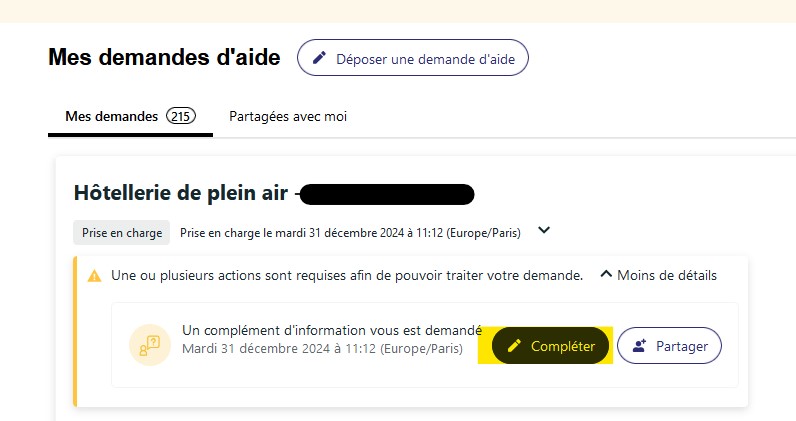Click the Prise en charge status badge
This screenshot has height=421, width=796.
pos(122,233)
